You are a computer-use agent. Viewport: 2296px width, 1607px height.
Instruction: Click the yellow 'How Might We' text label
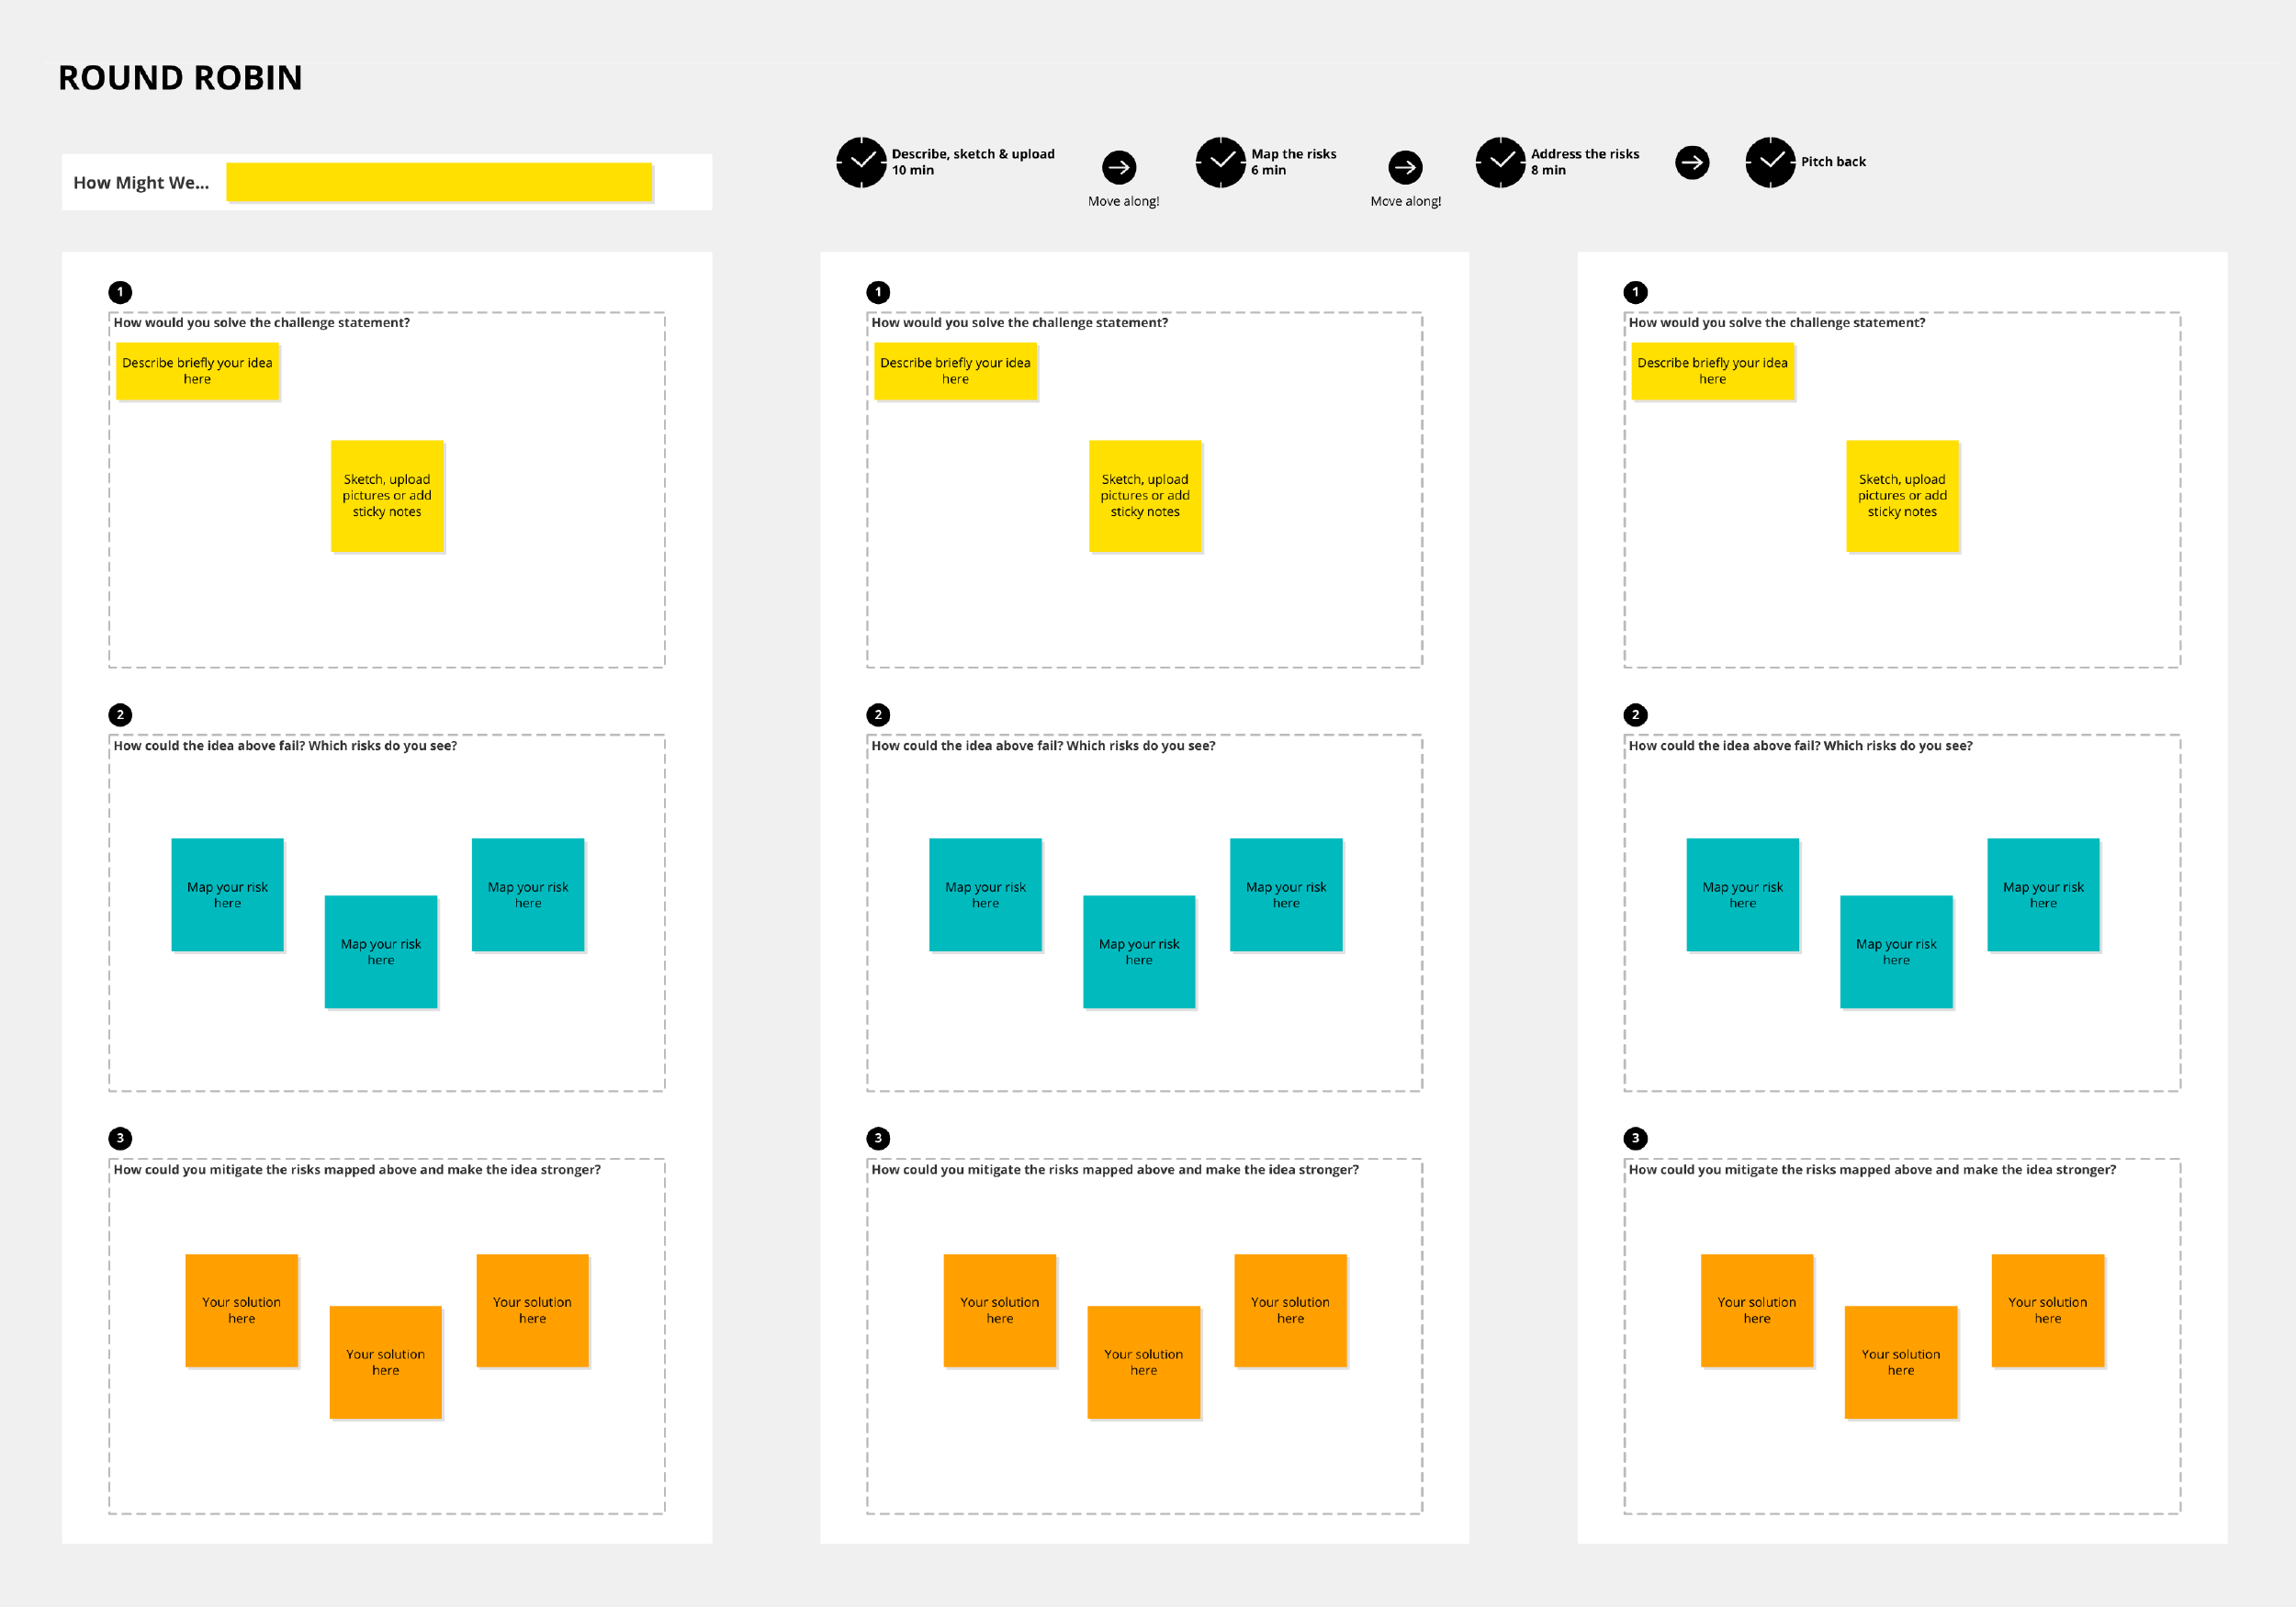445,180
